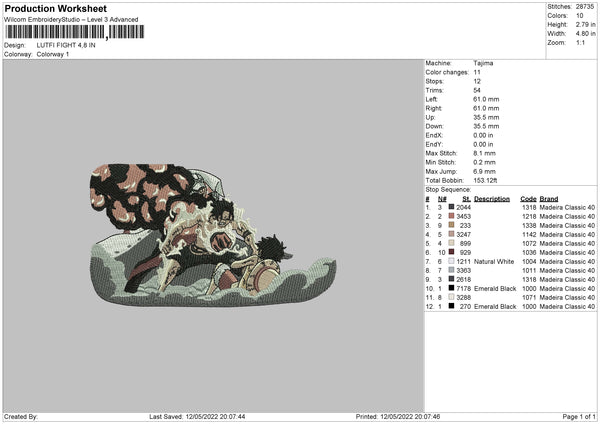Click the color swatch for stop 9 (2618 stitches)
This screenshot has height=424, width=600.
(452, 279)
